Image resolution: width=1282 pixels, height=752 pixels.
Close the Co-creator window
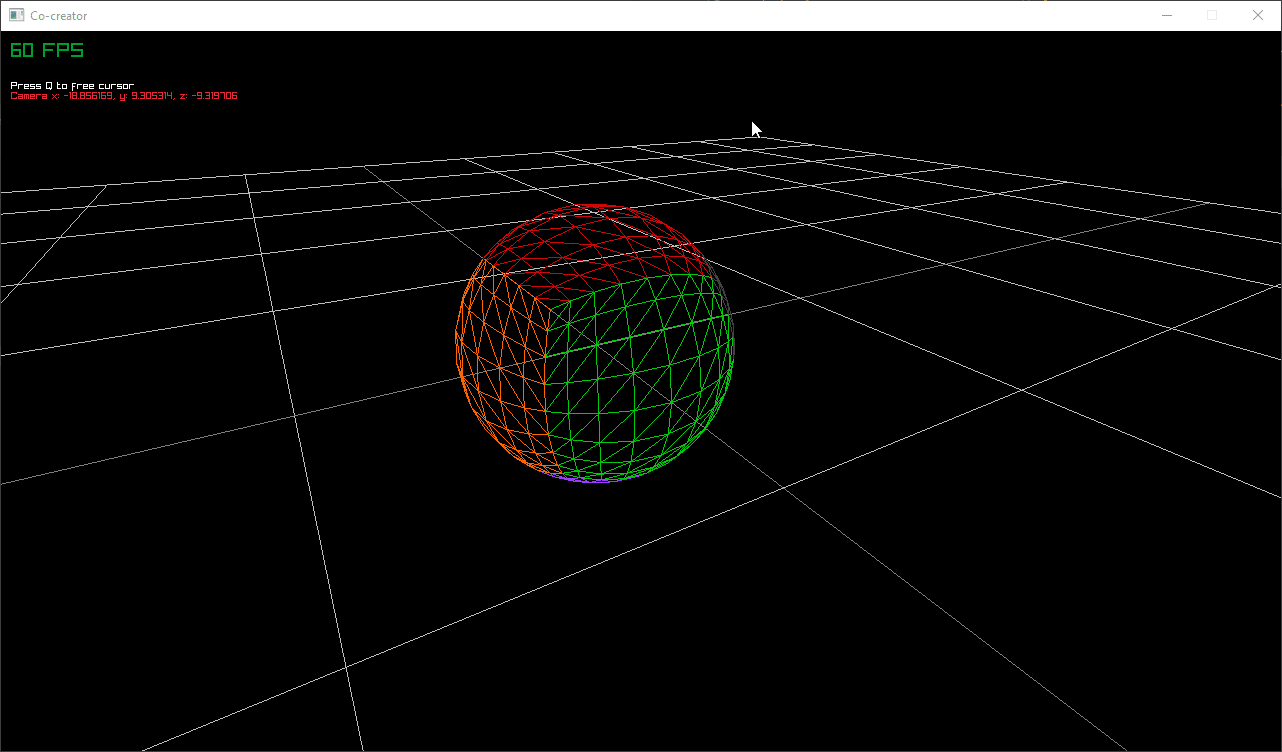pos(1258,15)
